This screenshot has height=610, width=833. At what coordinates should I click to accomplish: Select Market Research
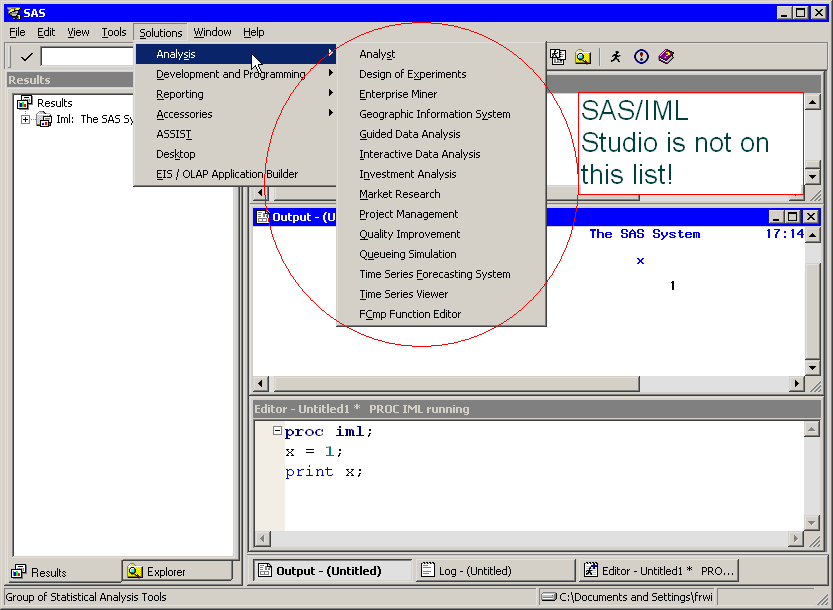(x=441, y=194)
